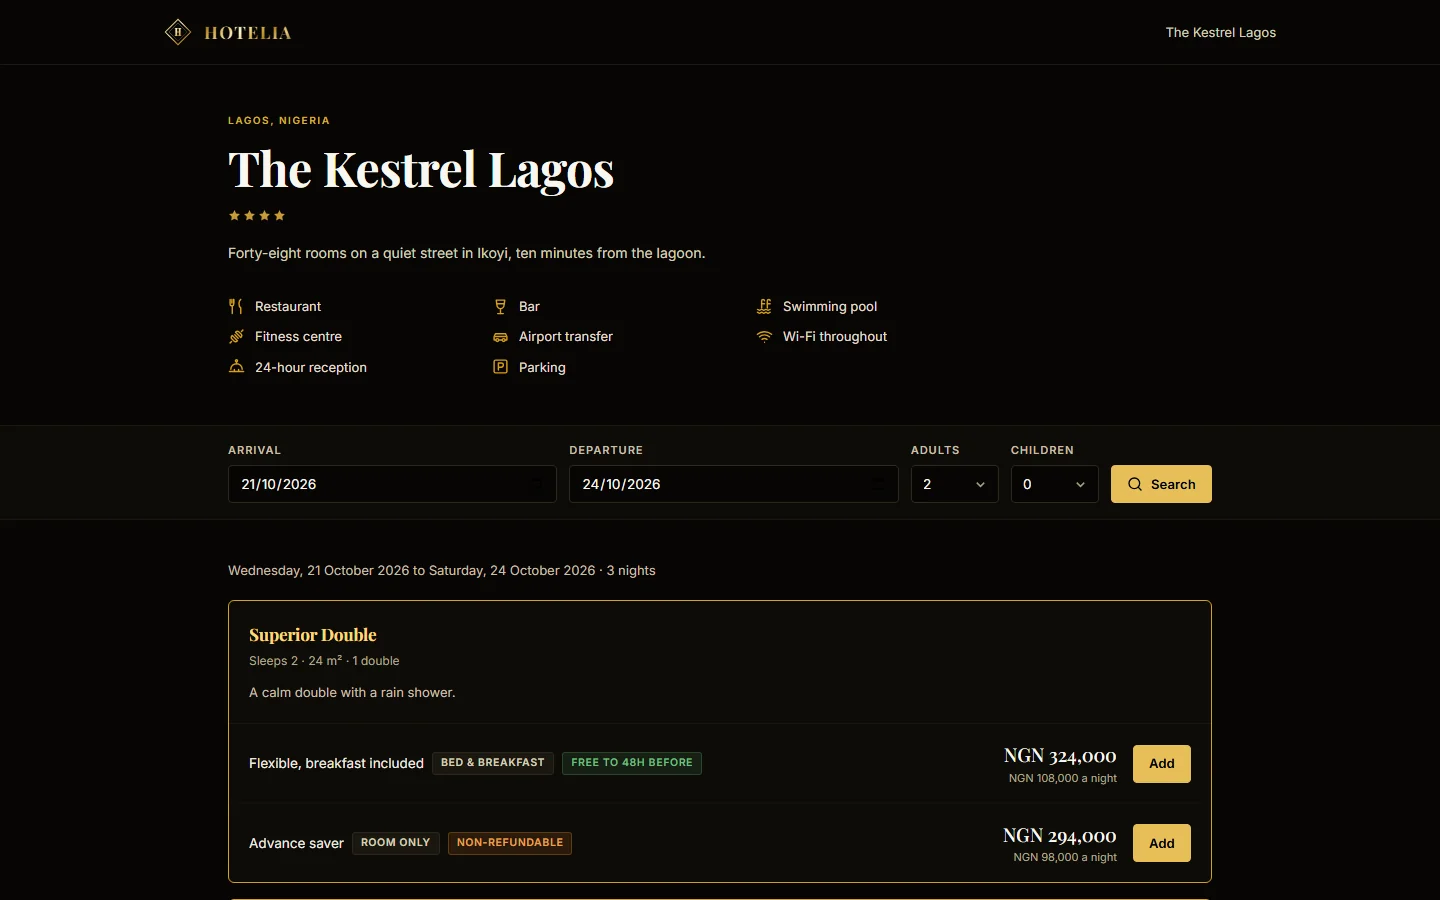Click the Wi-Fi throughout signal icon

pos(764,336)
